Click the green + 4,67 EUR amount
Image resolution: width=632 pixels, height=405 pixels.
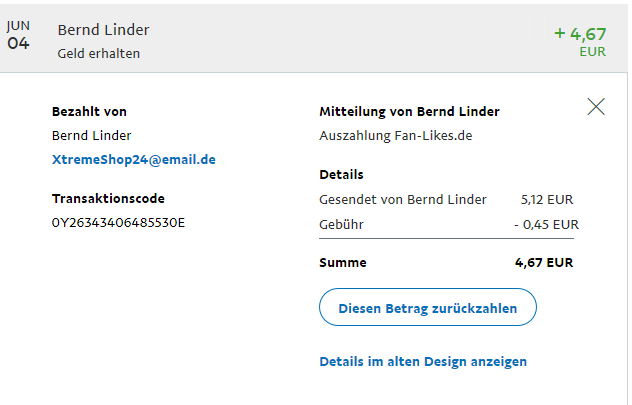coord(580,34)
